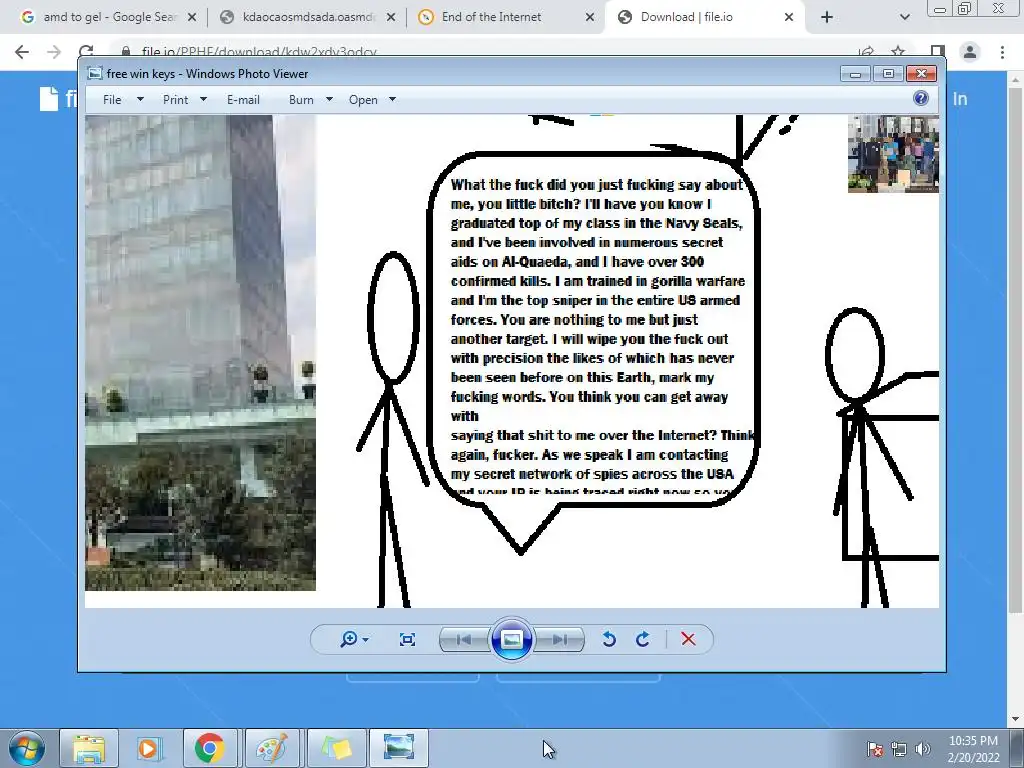This screenshot has width=1024, height=768.
Task: Bookmark this page with star icon
Action: coord(899,52)
